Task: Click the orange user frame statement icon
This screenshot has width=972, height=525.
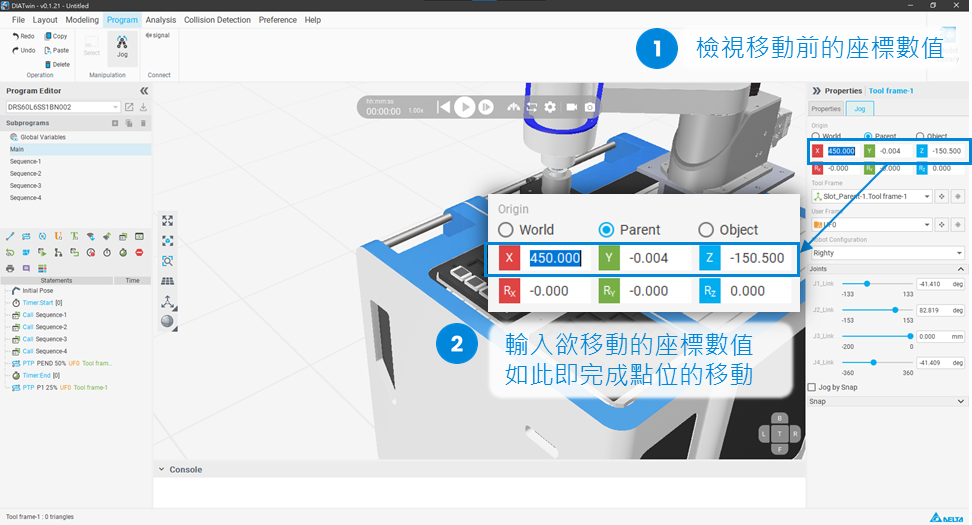Action: 58,236
